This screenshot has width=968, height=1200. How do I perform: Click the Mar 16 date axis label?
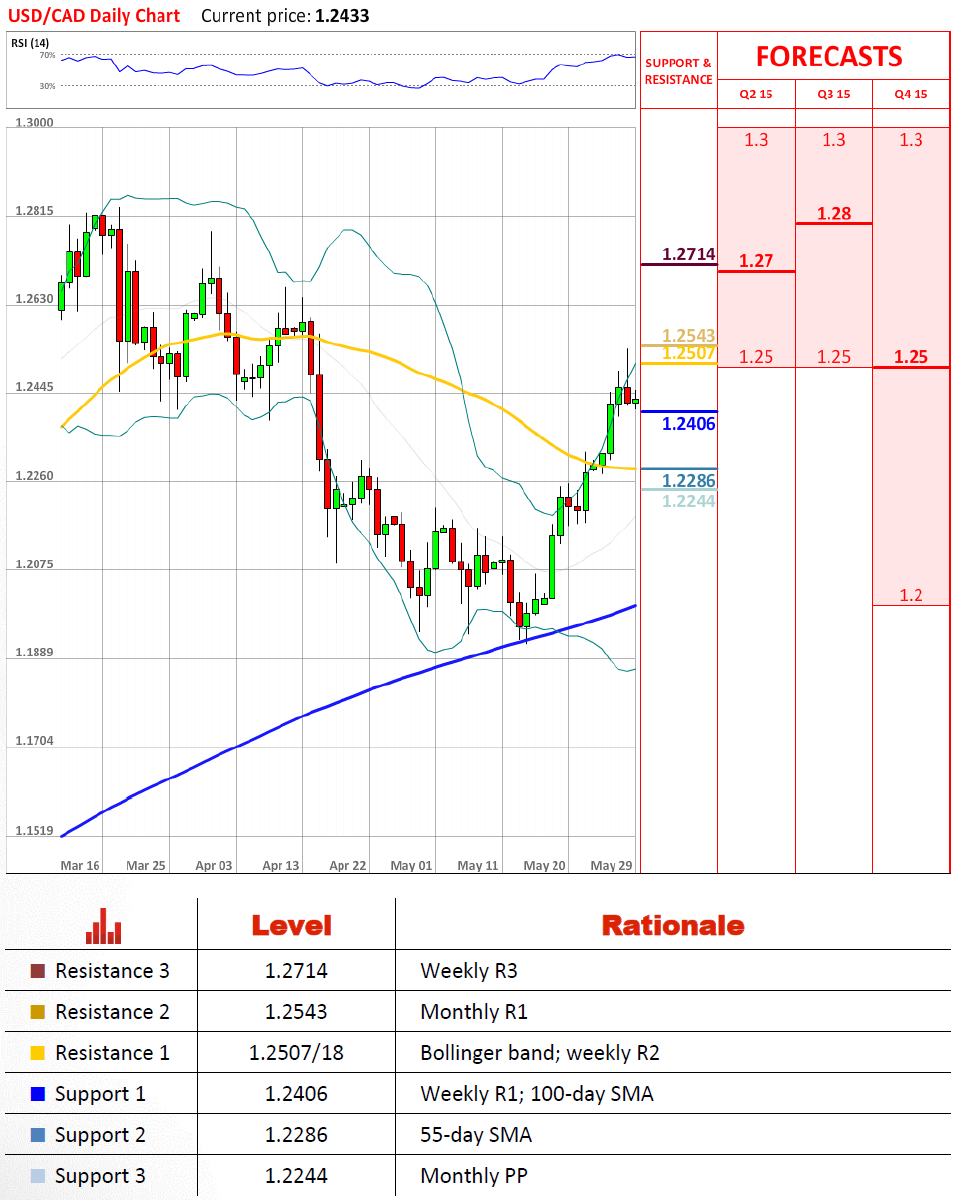[x=80, y=865]
